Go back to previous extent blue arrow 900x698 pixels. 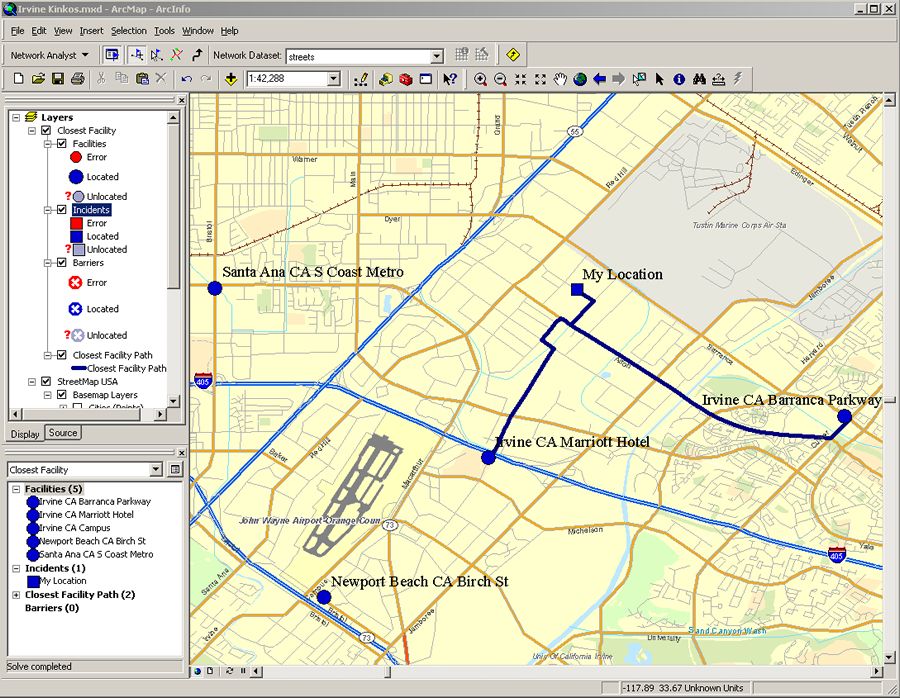[600, 79]
